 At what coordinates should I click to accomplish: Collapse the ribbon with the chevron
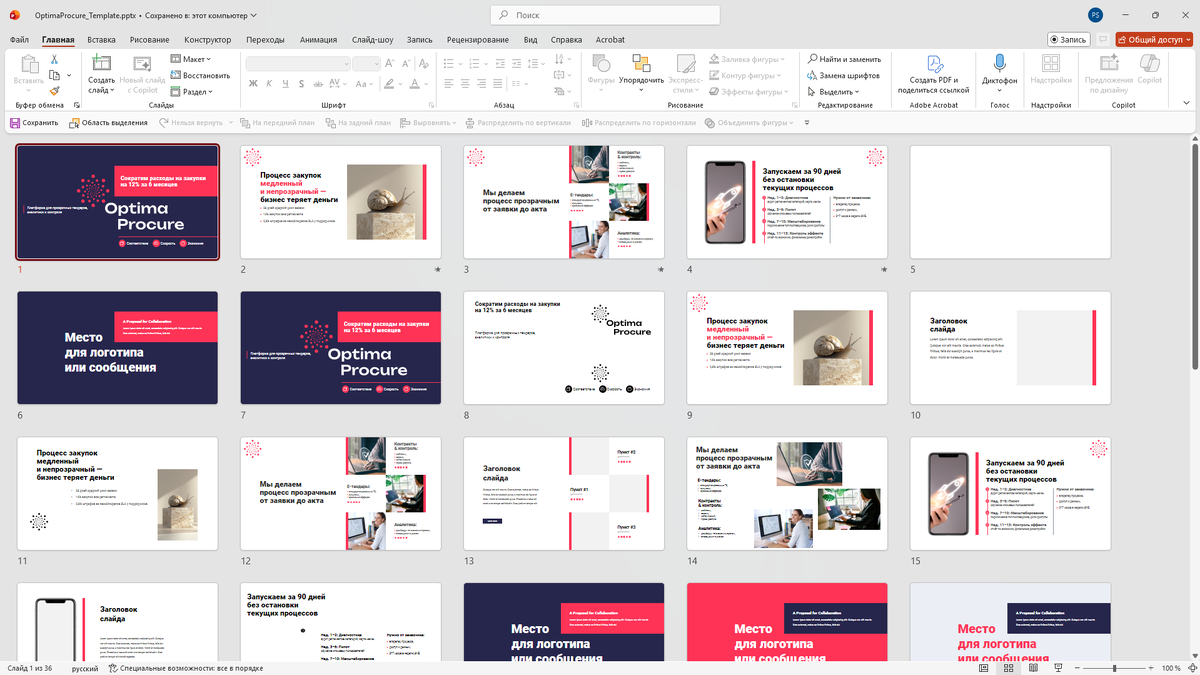1188,105
